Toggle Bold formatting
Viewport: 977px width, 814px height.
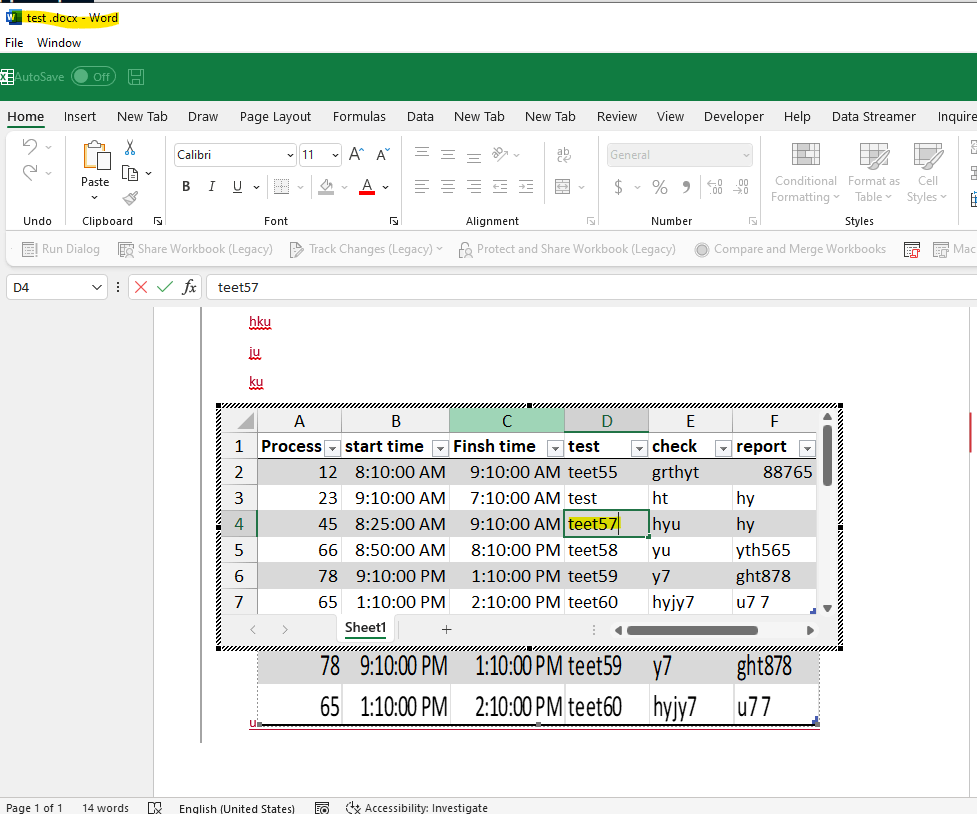point(186,187)
